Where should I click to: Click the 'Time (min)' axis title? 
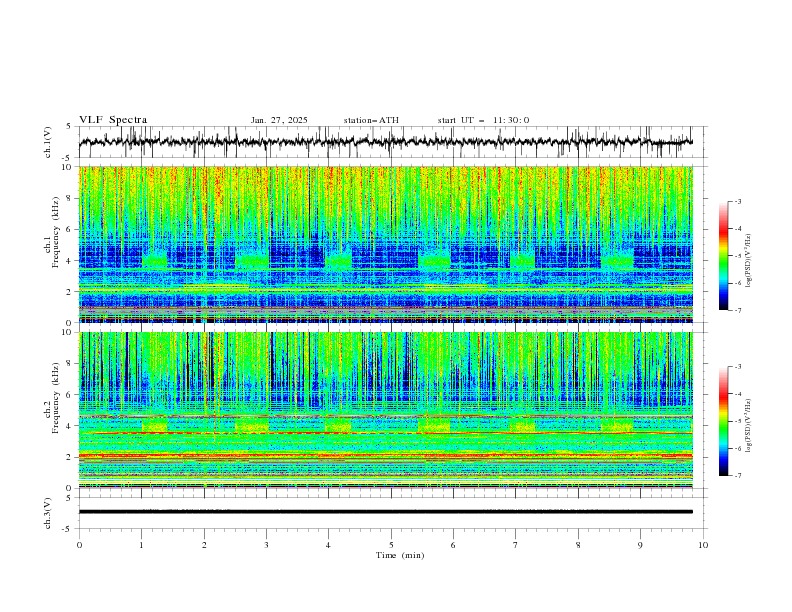(400, 555)
